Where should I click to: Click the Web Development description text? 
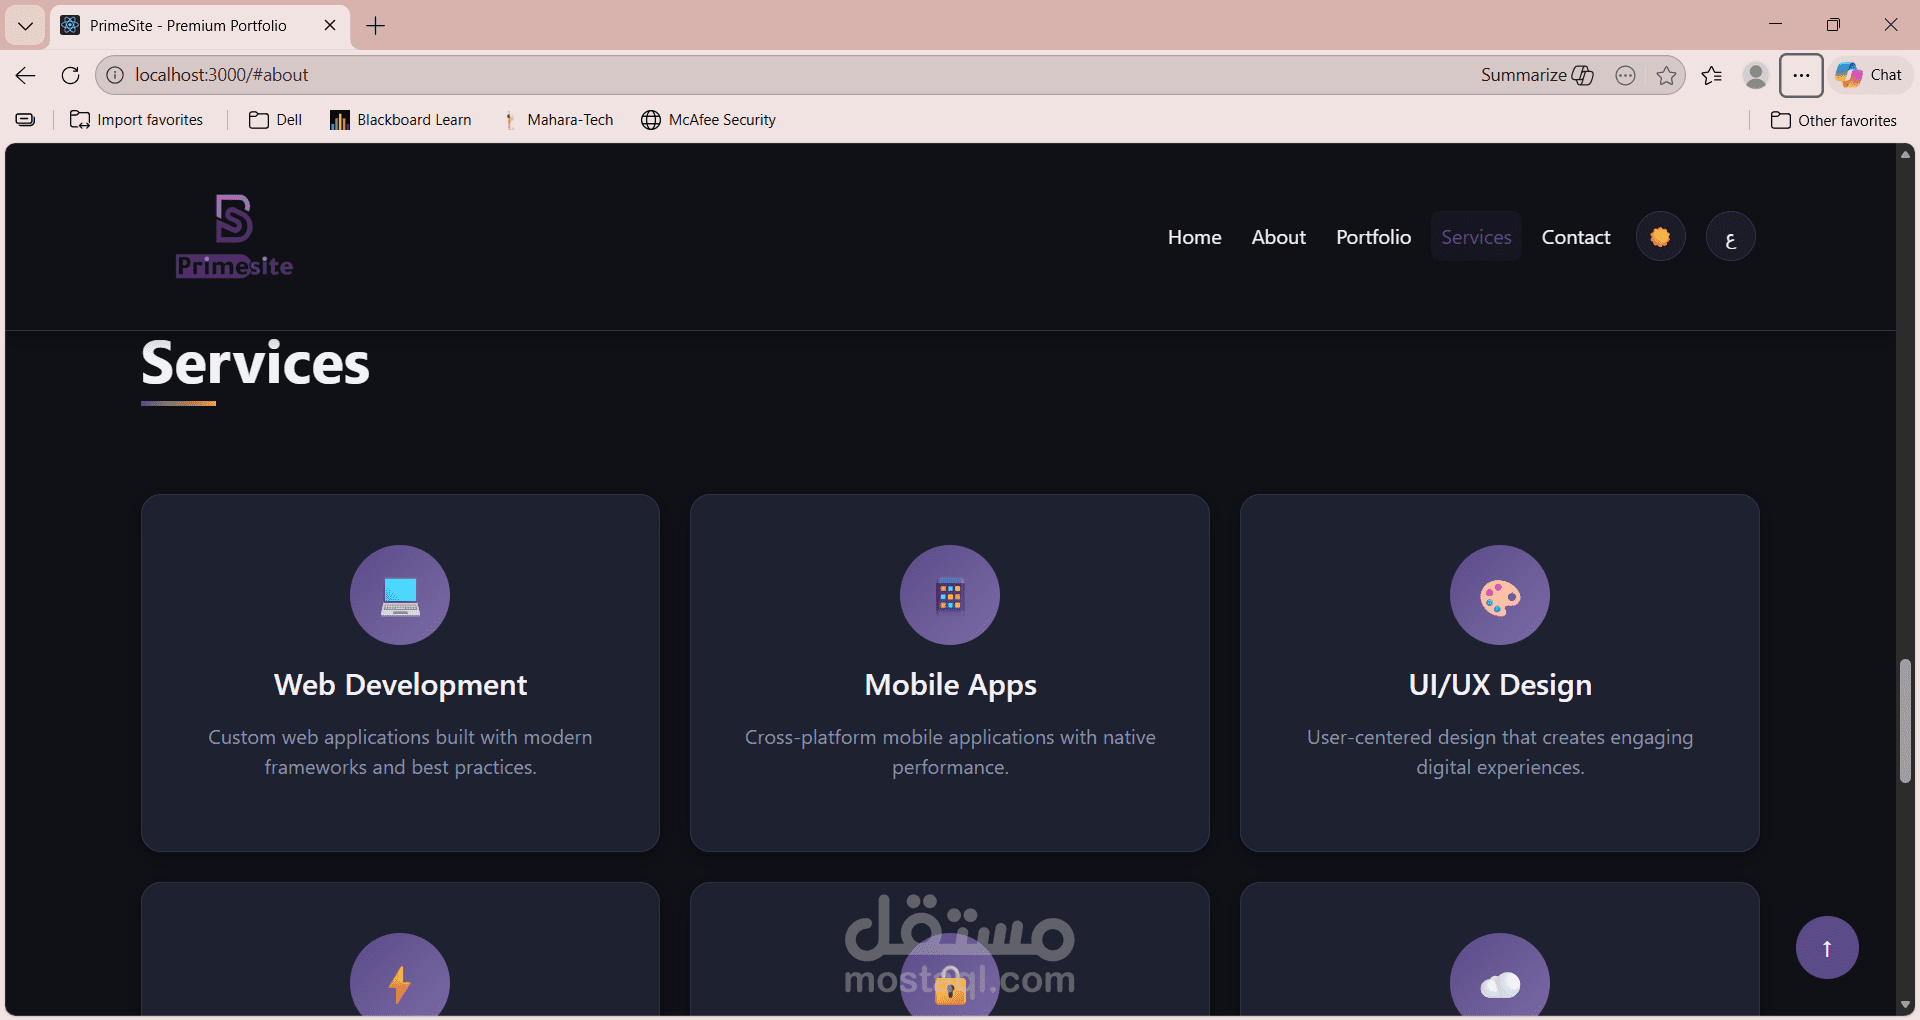400,752
